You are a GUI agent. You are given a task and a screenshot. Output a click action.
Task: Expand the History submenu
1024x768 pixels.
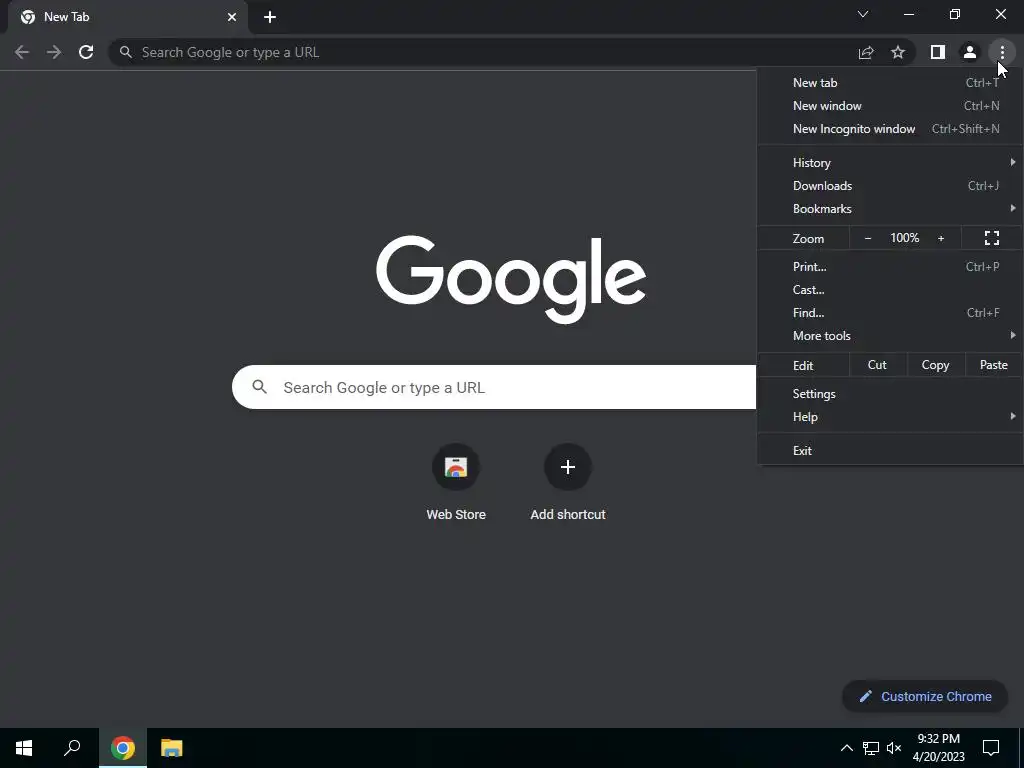(890, 163)
